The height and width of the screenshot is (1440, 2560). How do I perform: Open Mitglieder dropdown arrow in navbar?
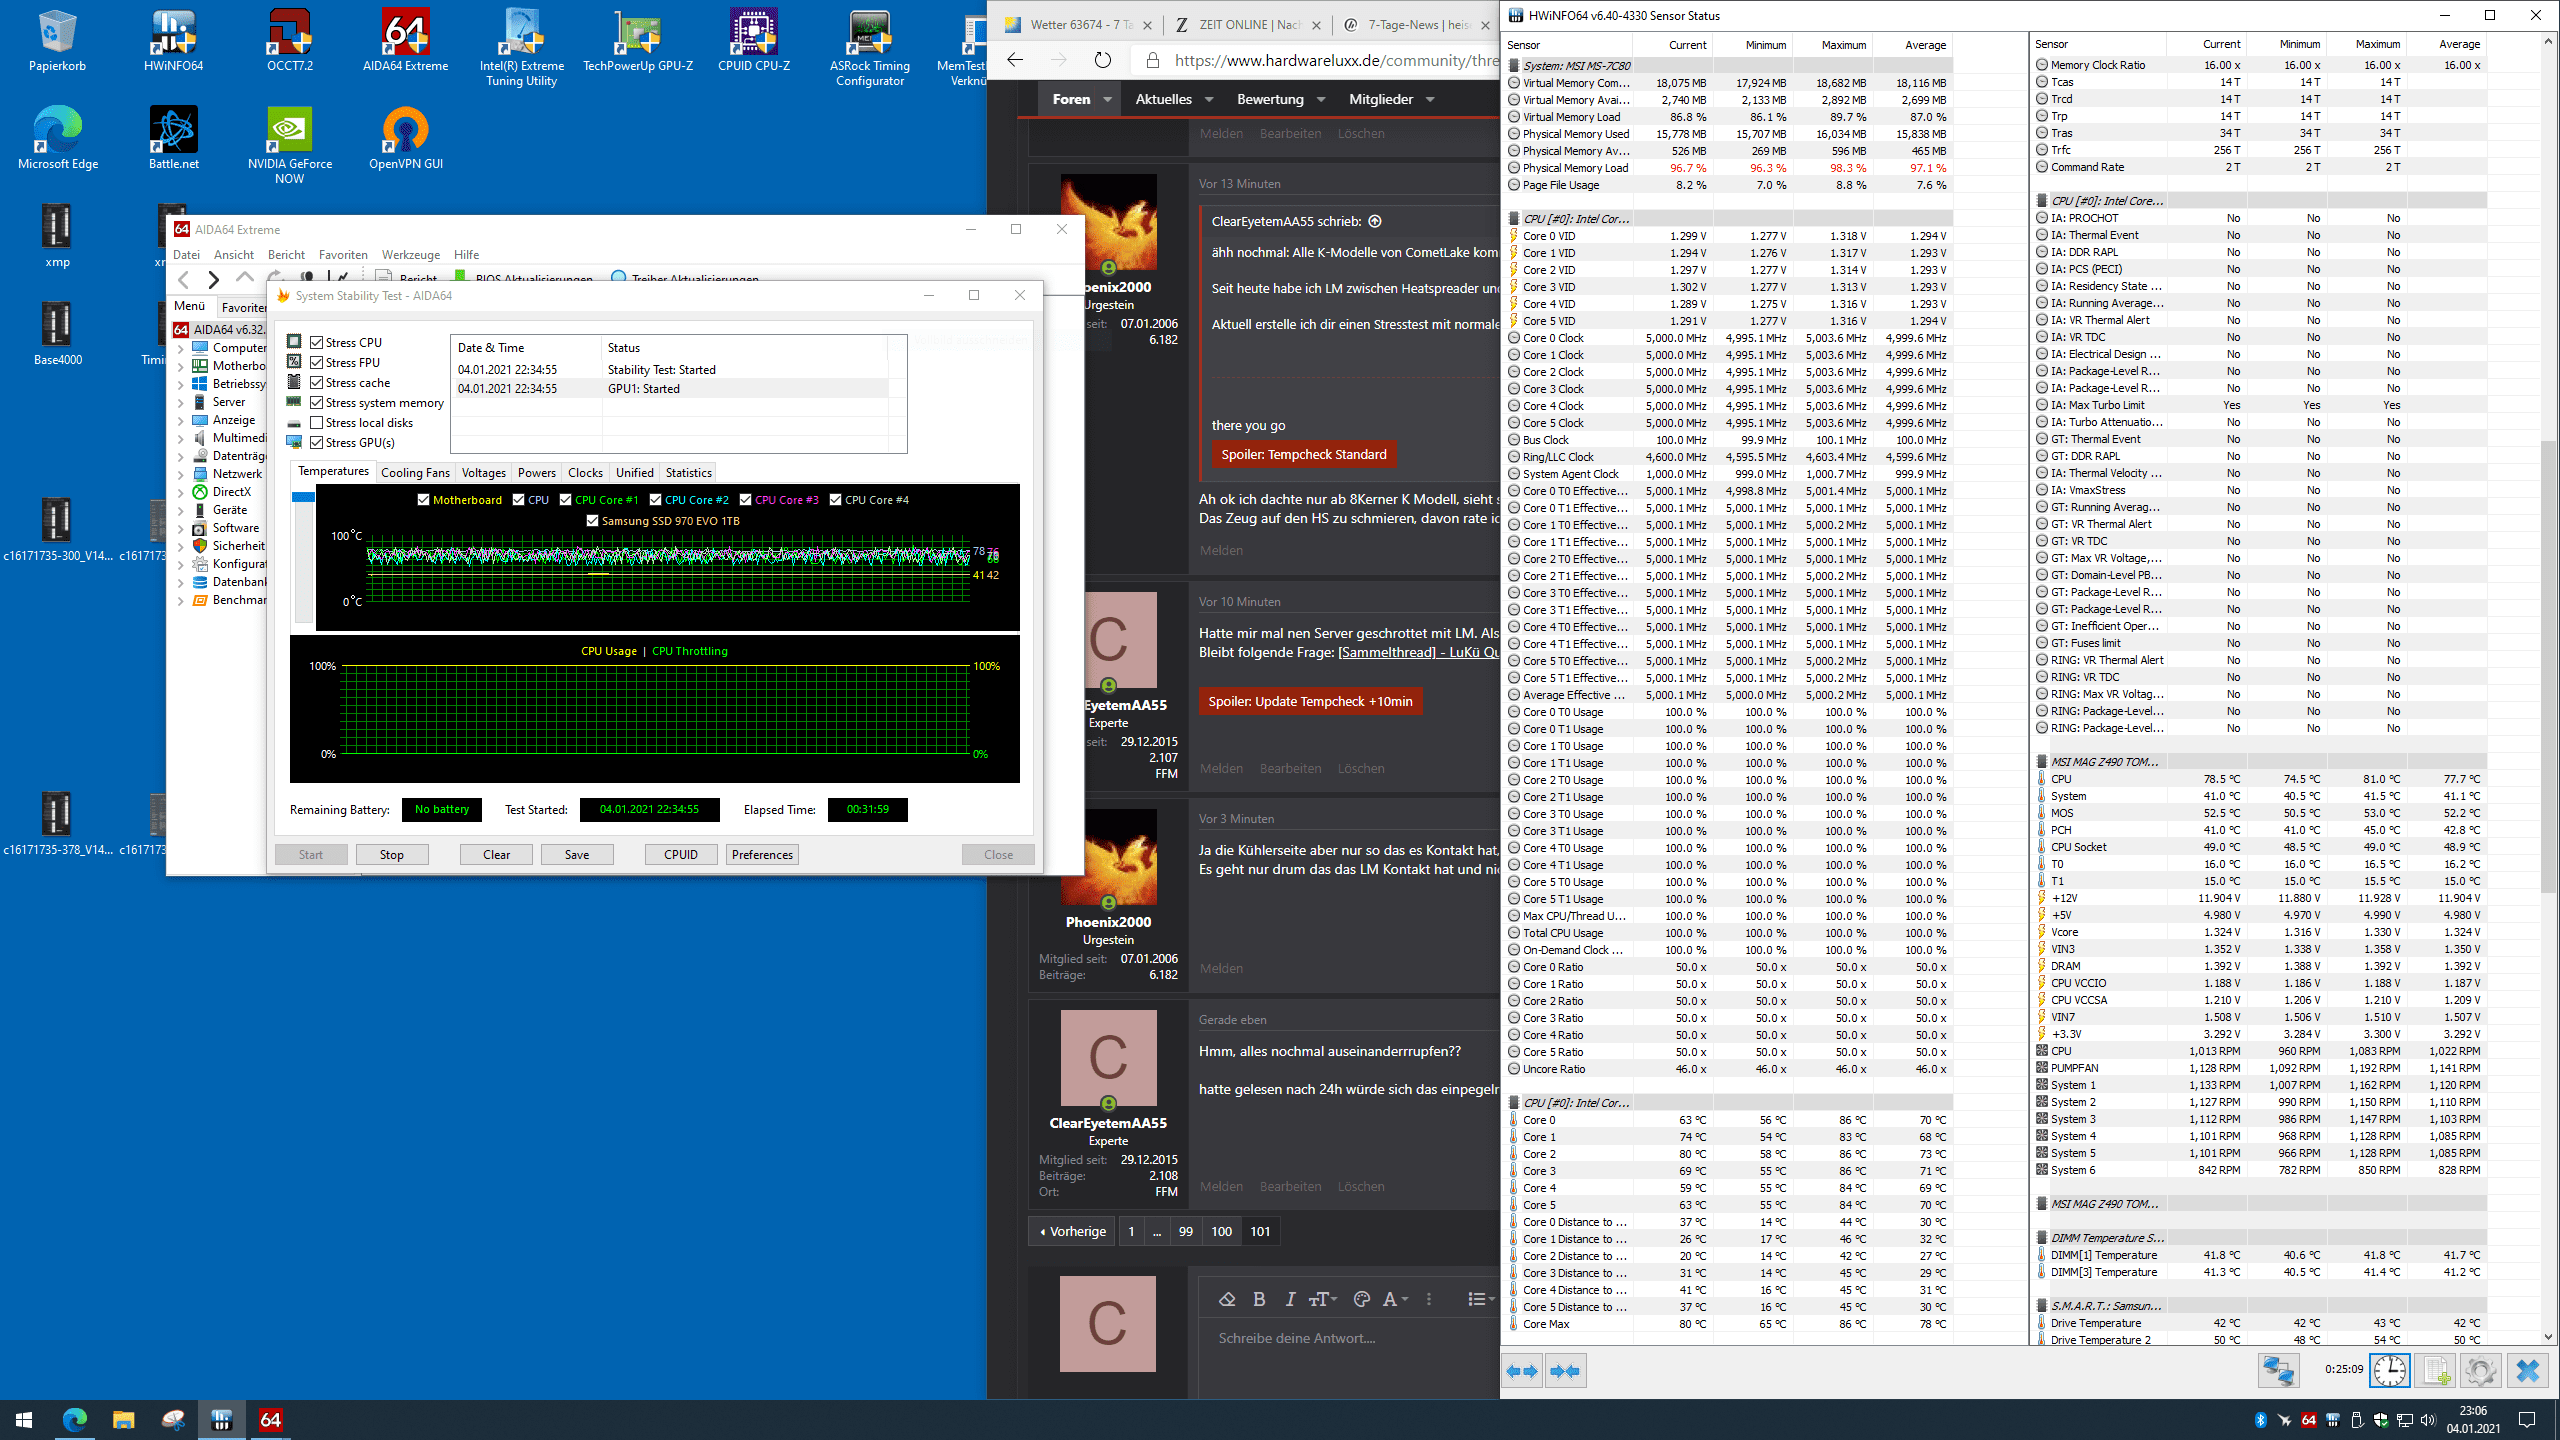[x=1430, y=99]
